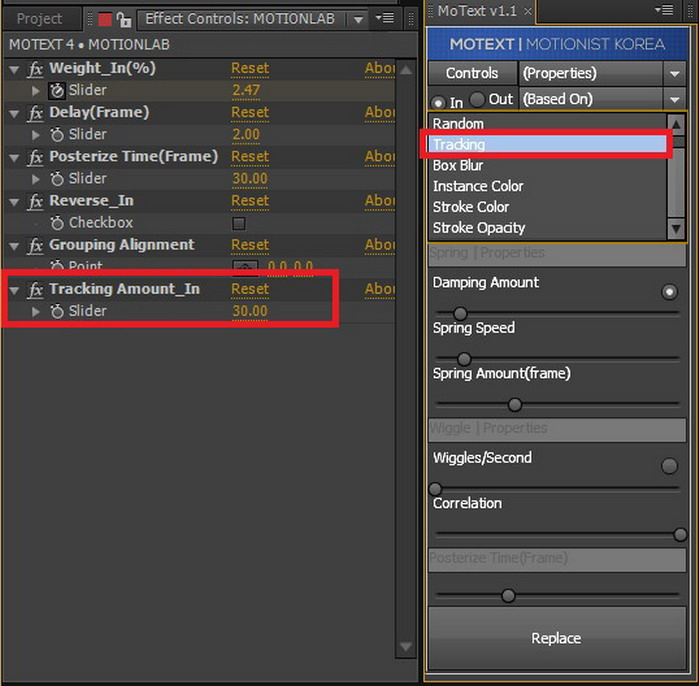
Task: Collapse the Tracking Amount_In effect
Action: [x=14, y=290]
